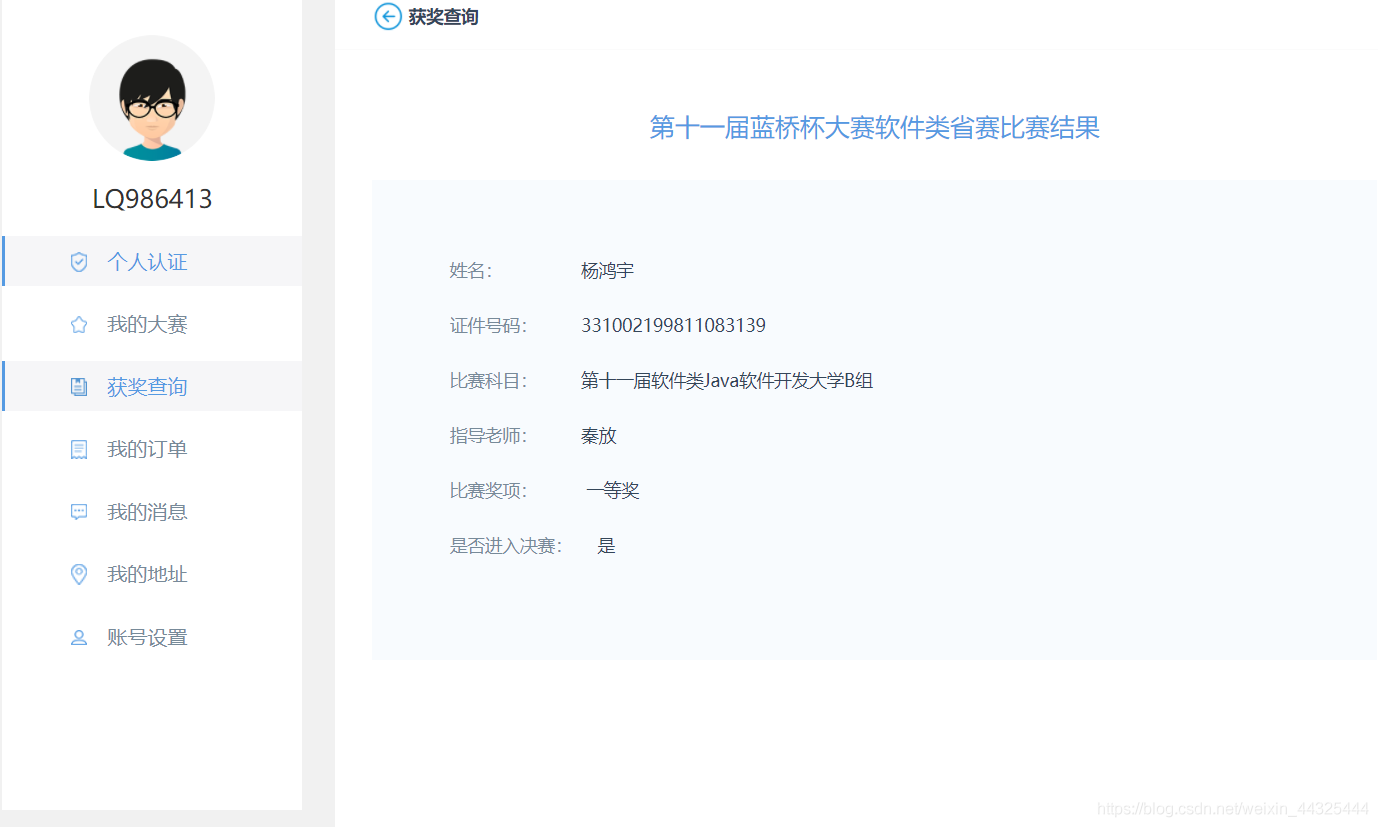This screenshot has height=827, width=1378.
Task: View 我的消息 in the sidebar
Action: [x=152, y=511]
